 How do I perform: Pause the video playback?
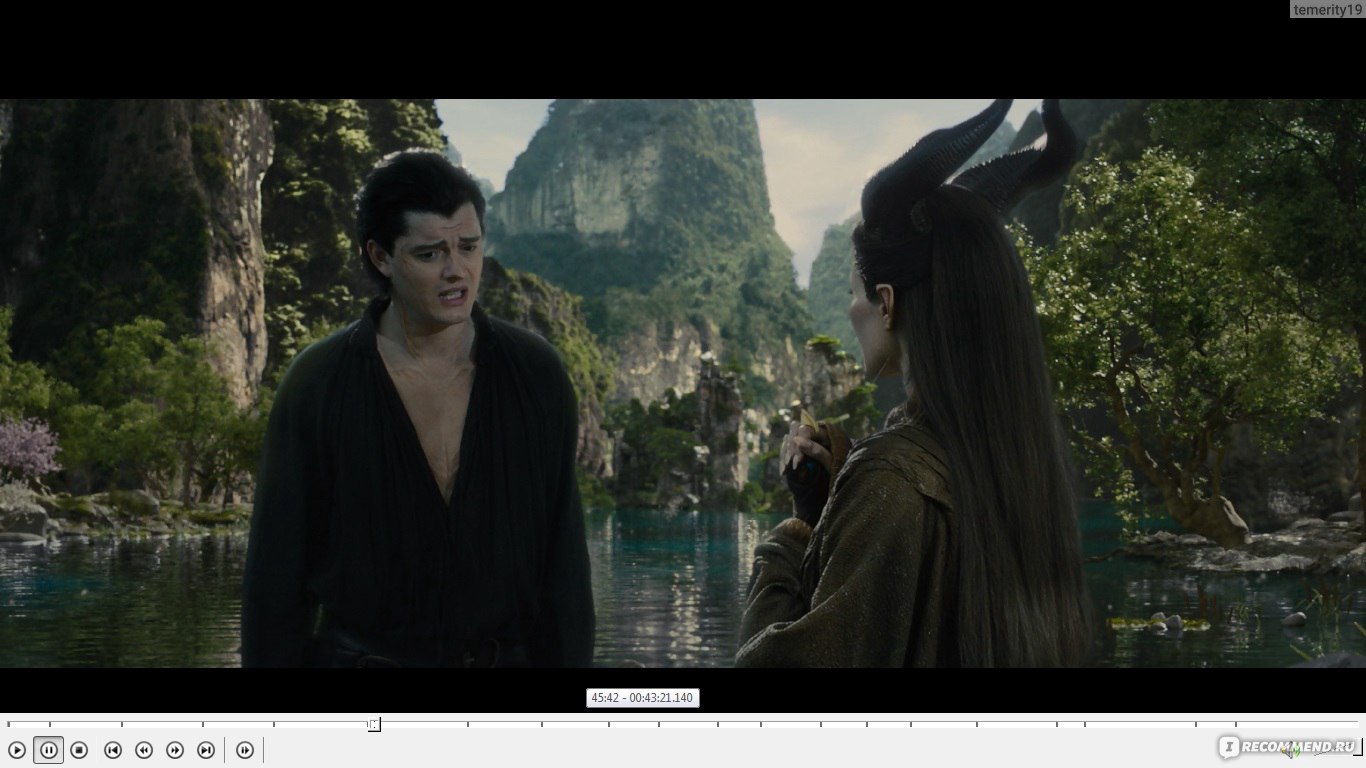[48, 750]
